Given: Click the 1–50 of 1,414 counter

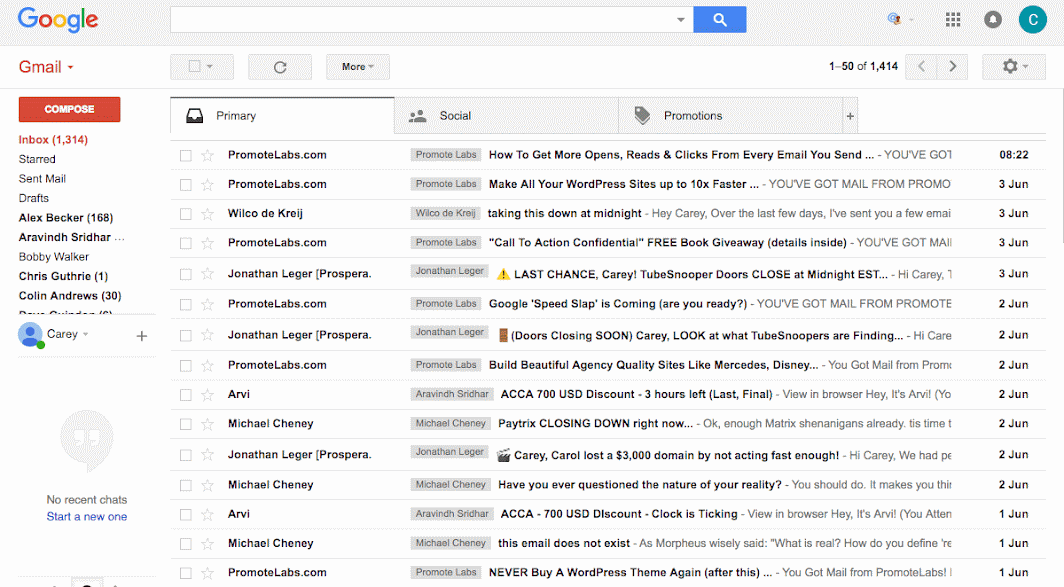Looking at the screenshot, I should [863, 67].
